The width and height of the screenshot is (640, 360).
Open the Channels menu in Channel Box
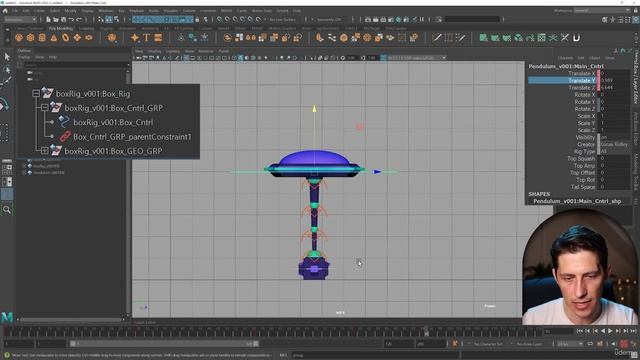point(565,58)
